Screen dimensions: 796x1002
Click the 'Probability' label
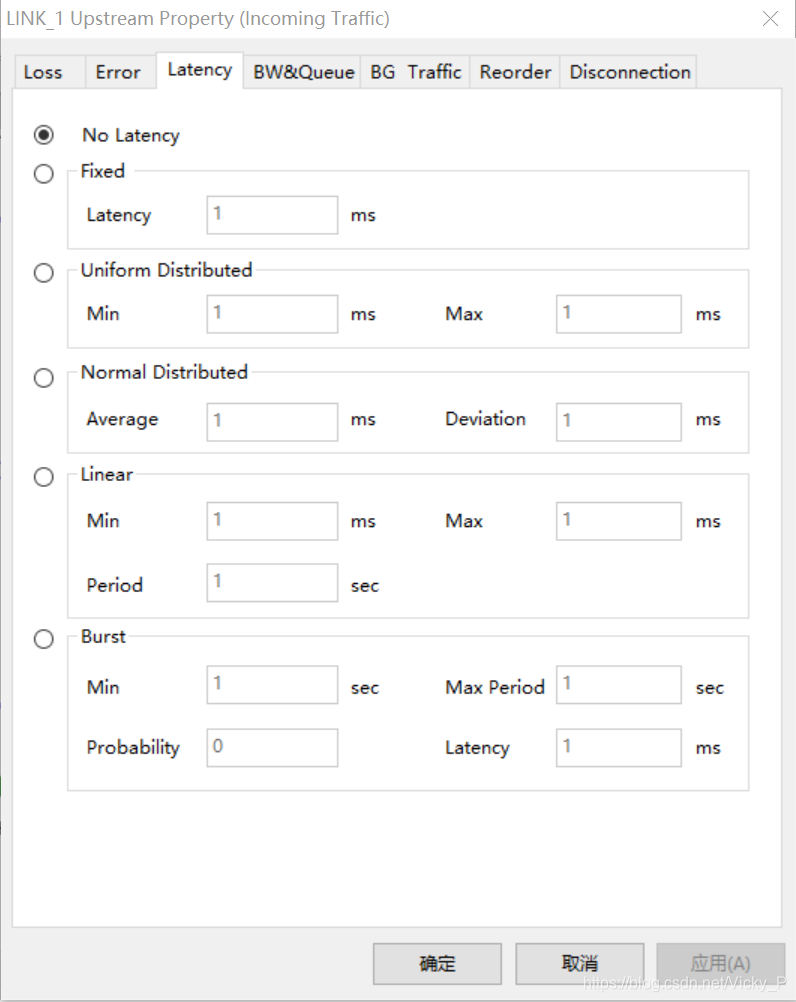click(x=133, y=748)
